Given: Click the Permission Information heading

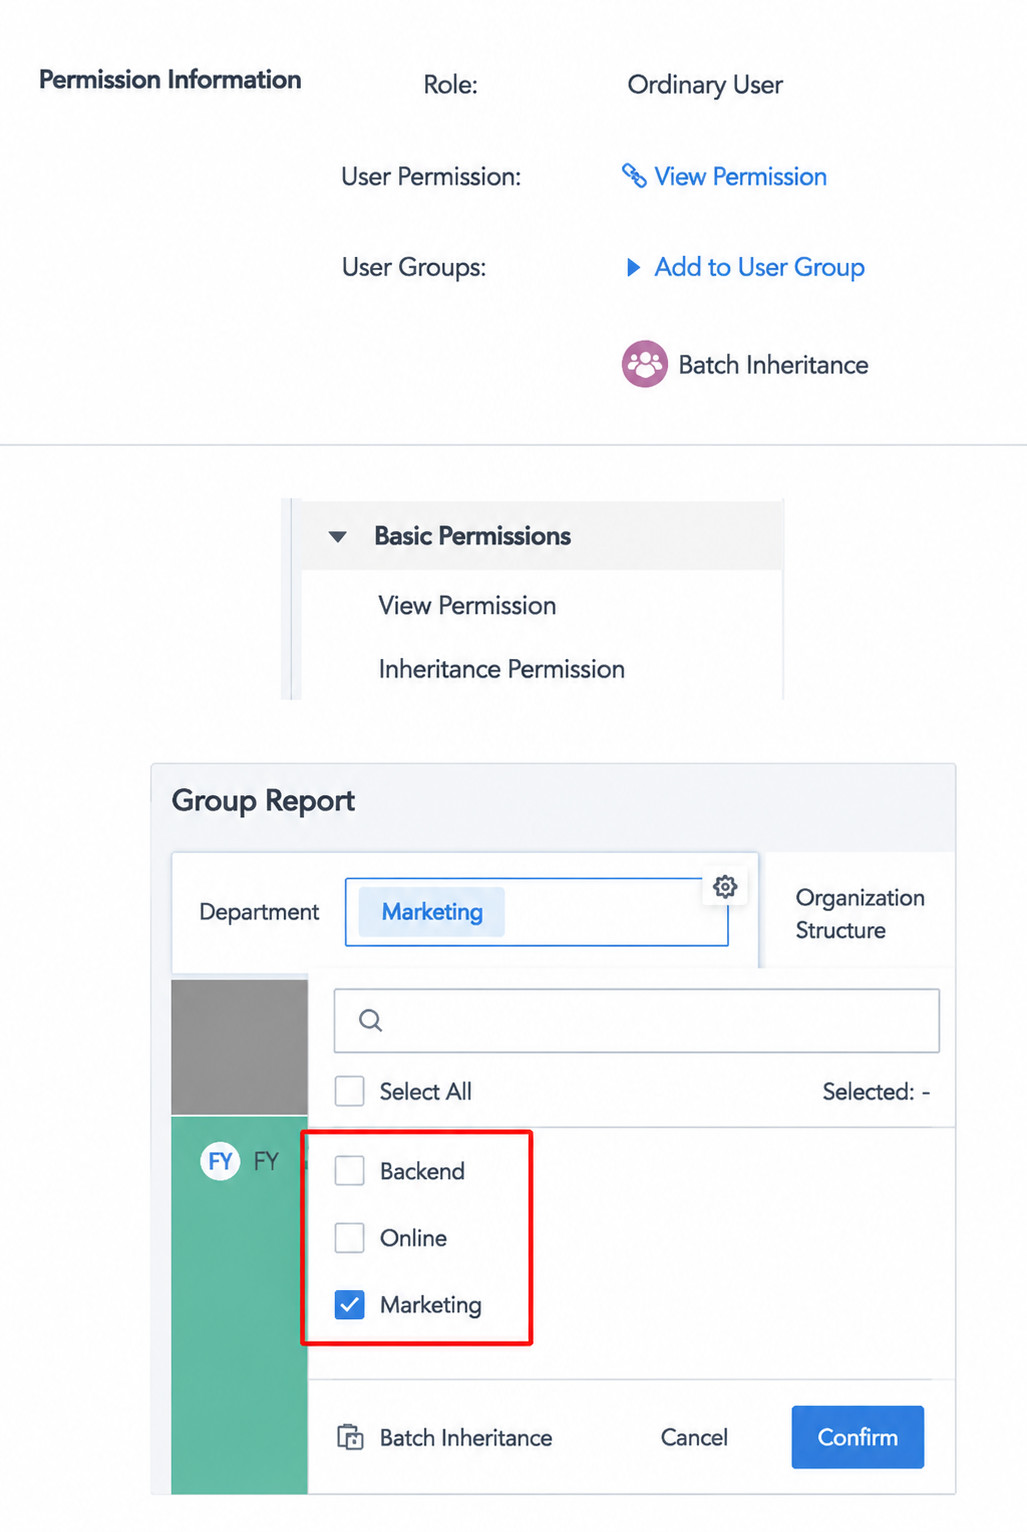Looking at the screenshot, I should (170, 80).
